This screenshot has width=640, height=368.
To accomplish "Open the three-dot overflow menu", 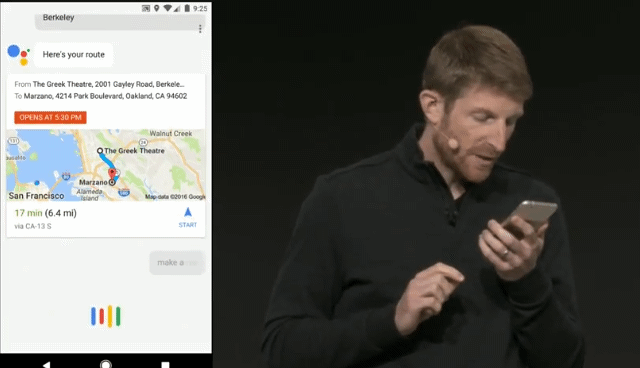I will (x=200, y=29).
